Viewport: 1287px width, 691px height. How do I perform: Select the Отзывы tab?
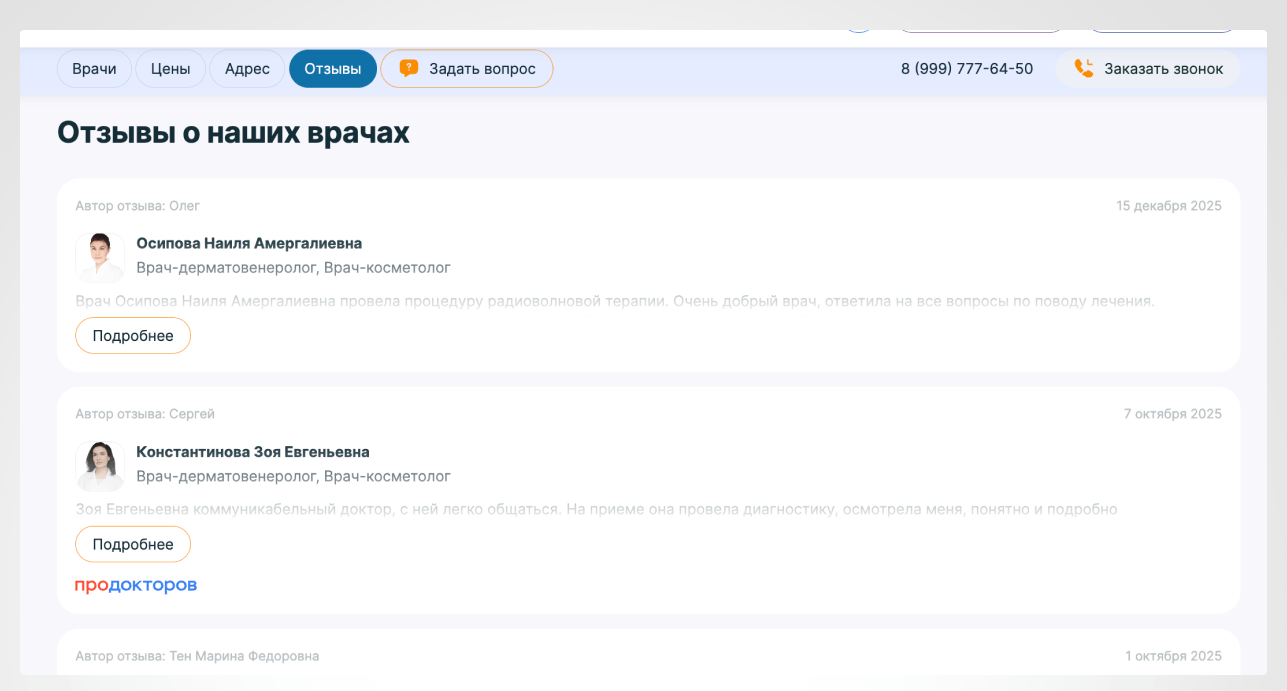click(333, 69)
